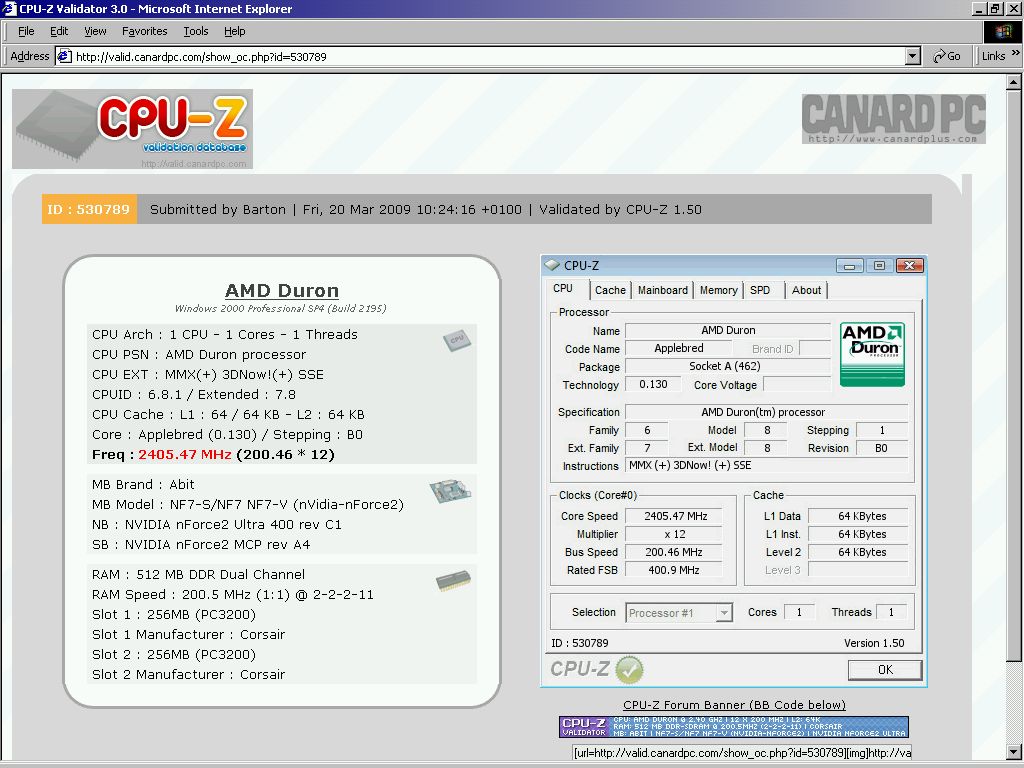Open the Favorites menu

click(144, 31)
